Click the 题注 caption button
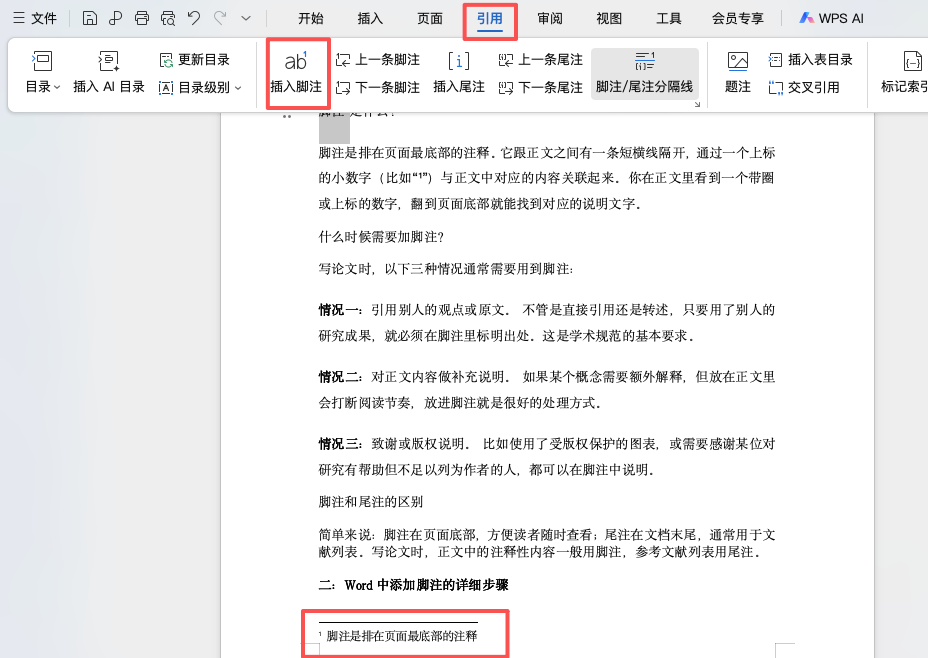This screenshot has height=658, width=928. 738,72
